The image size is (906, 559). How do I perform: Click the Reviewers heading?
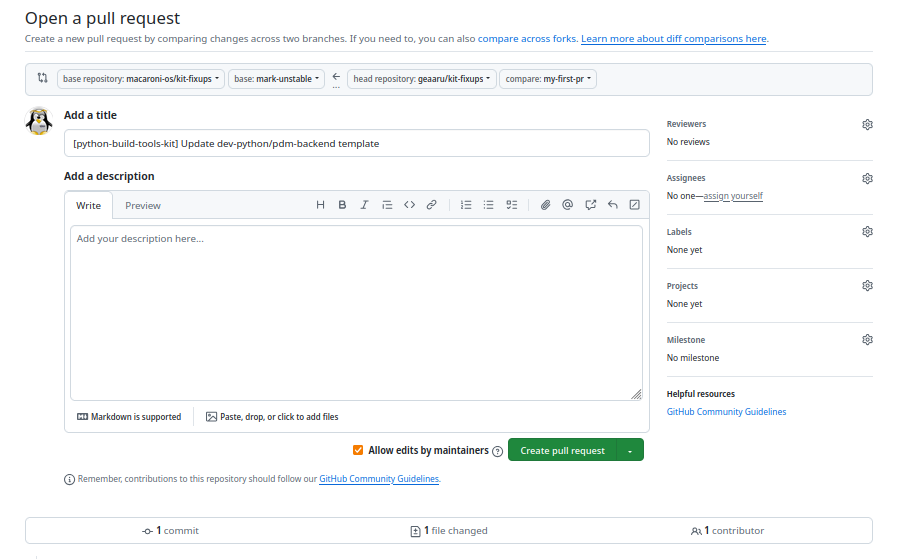coord(686,124)
